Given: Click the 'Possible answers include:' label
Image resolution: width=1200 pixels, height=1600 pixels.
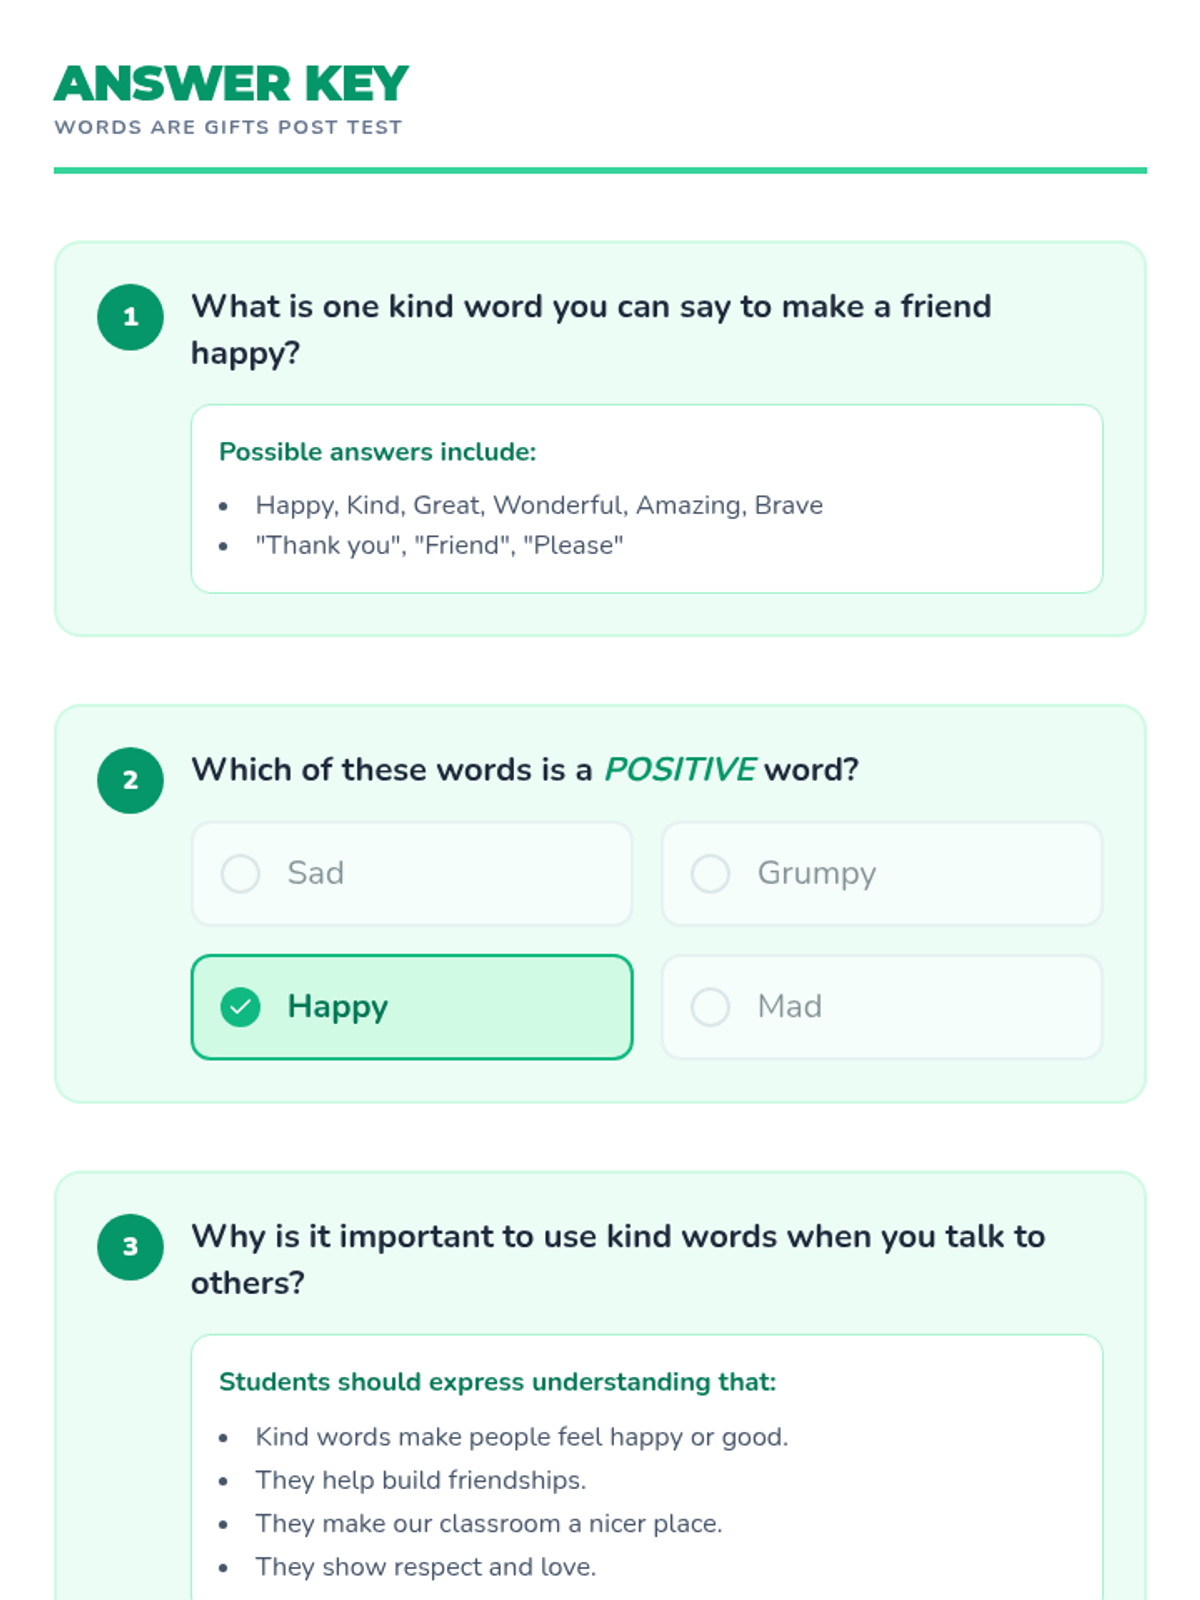Looking at the screenshot, I should pyautogui.click(x=377, y=452).
